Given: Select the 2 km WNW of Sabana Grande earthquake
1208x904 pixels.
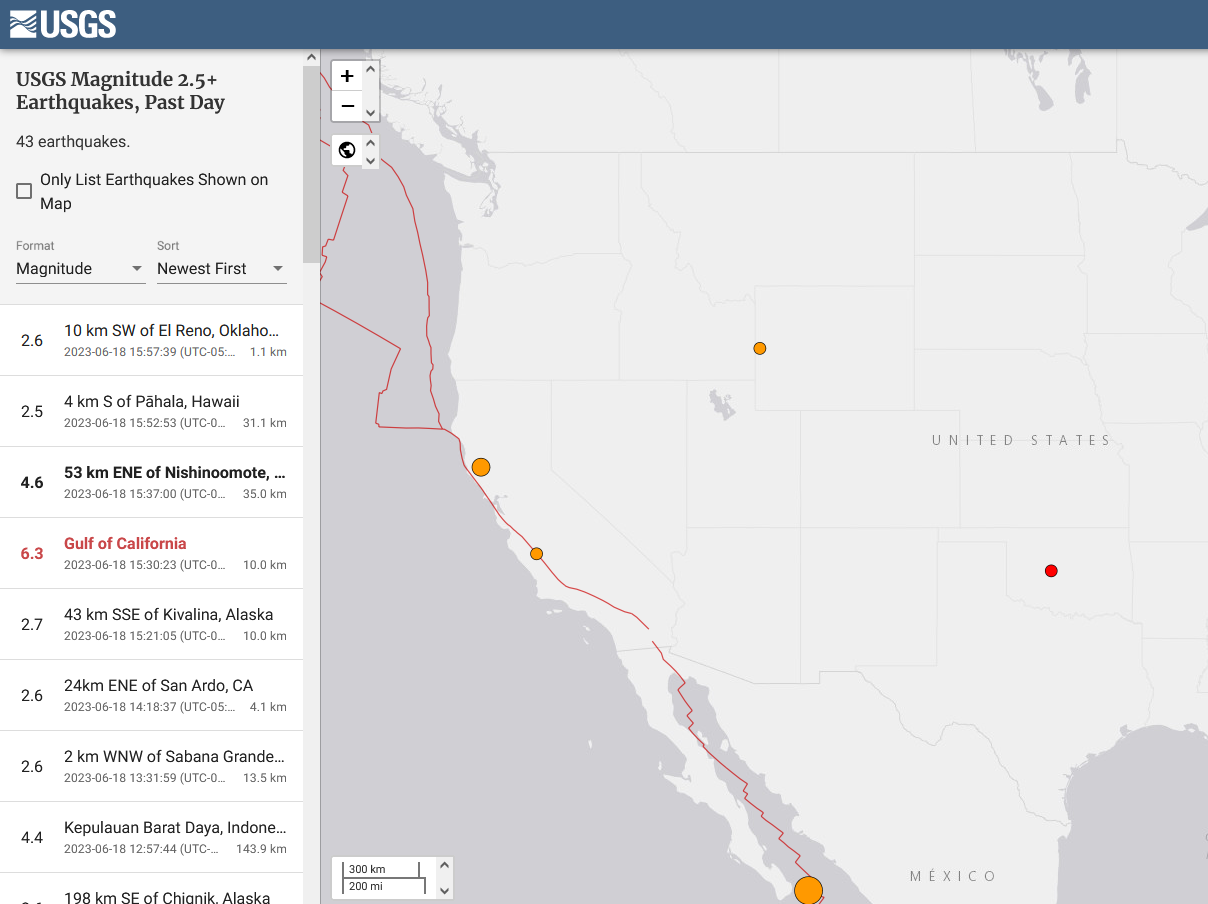Looking at the screenshot, I should coord(151,766).
